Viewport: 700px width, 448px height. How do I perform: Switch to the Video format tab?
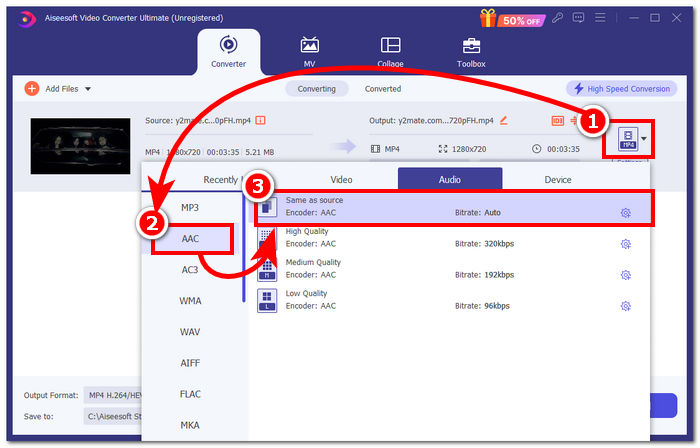(342, 179)
